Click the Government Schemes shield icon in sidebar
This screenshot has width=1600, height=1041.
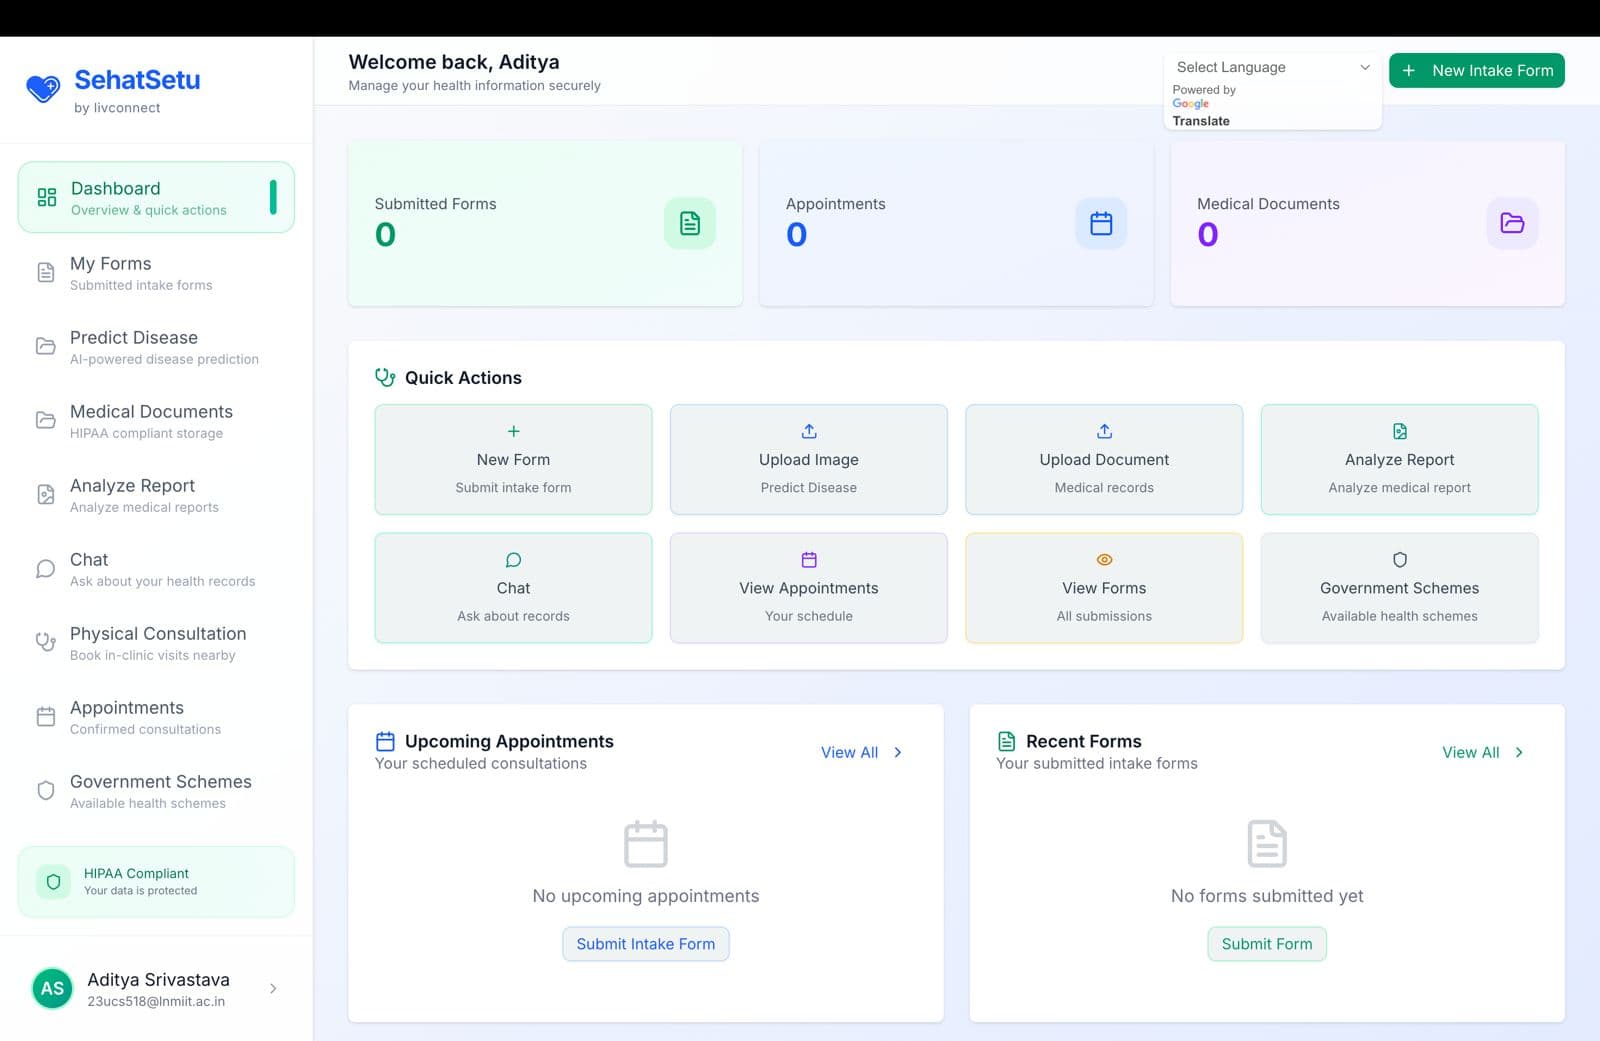46,790
